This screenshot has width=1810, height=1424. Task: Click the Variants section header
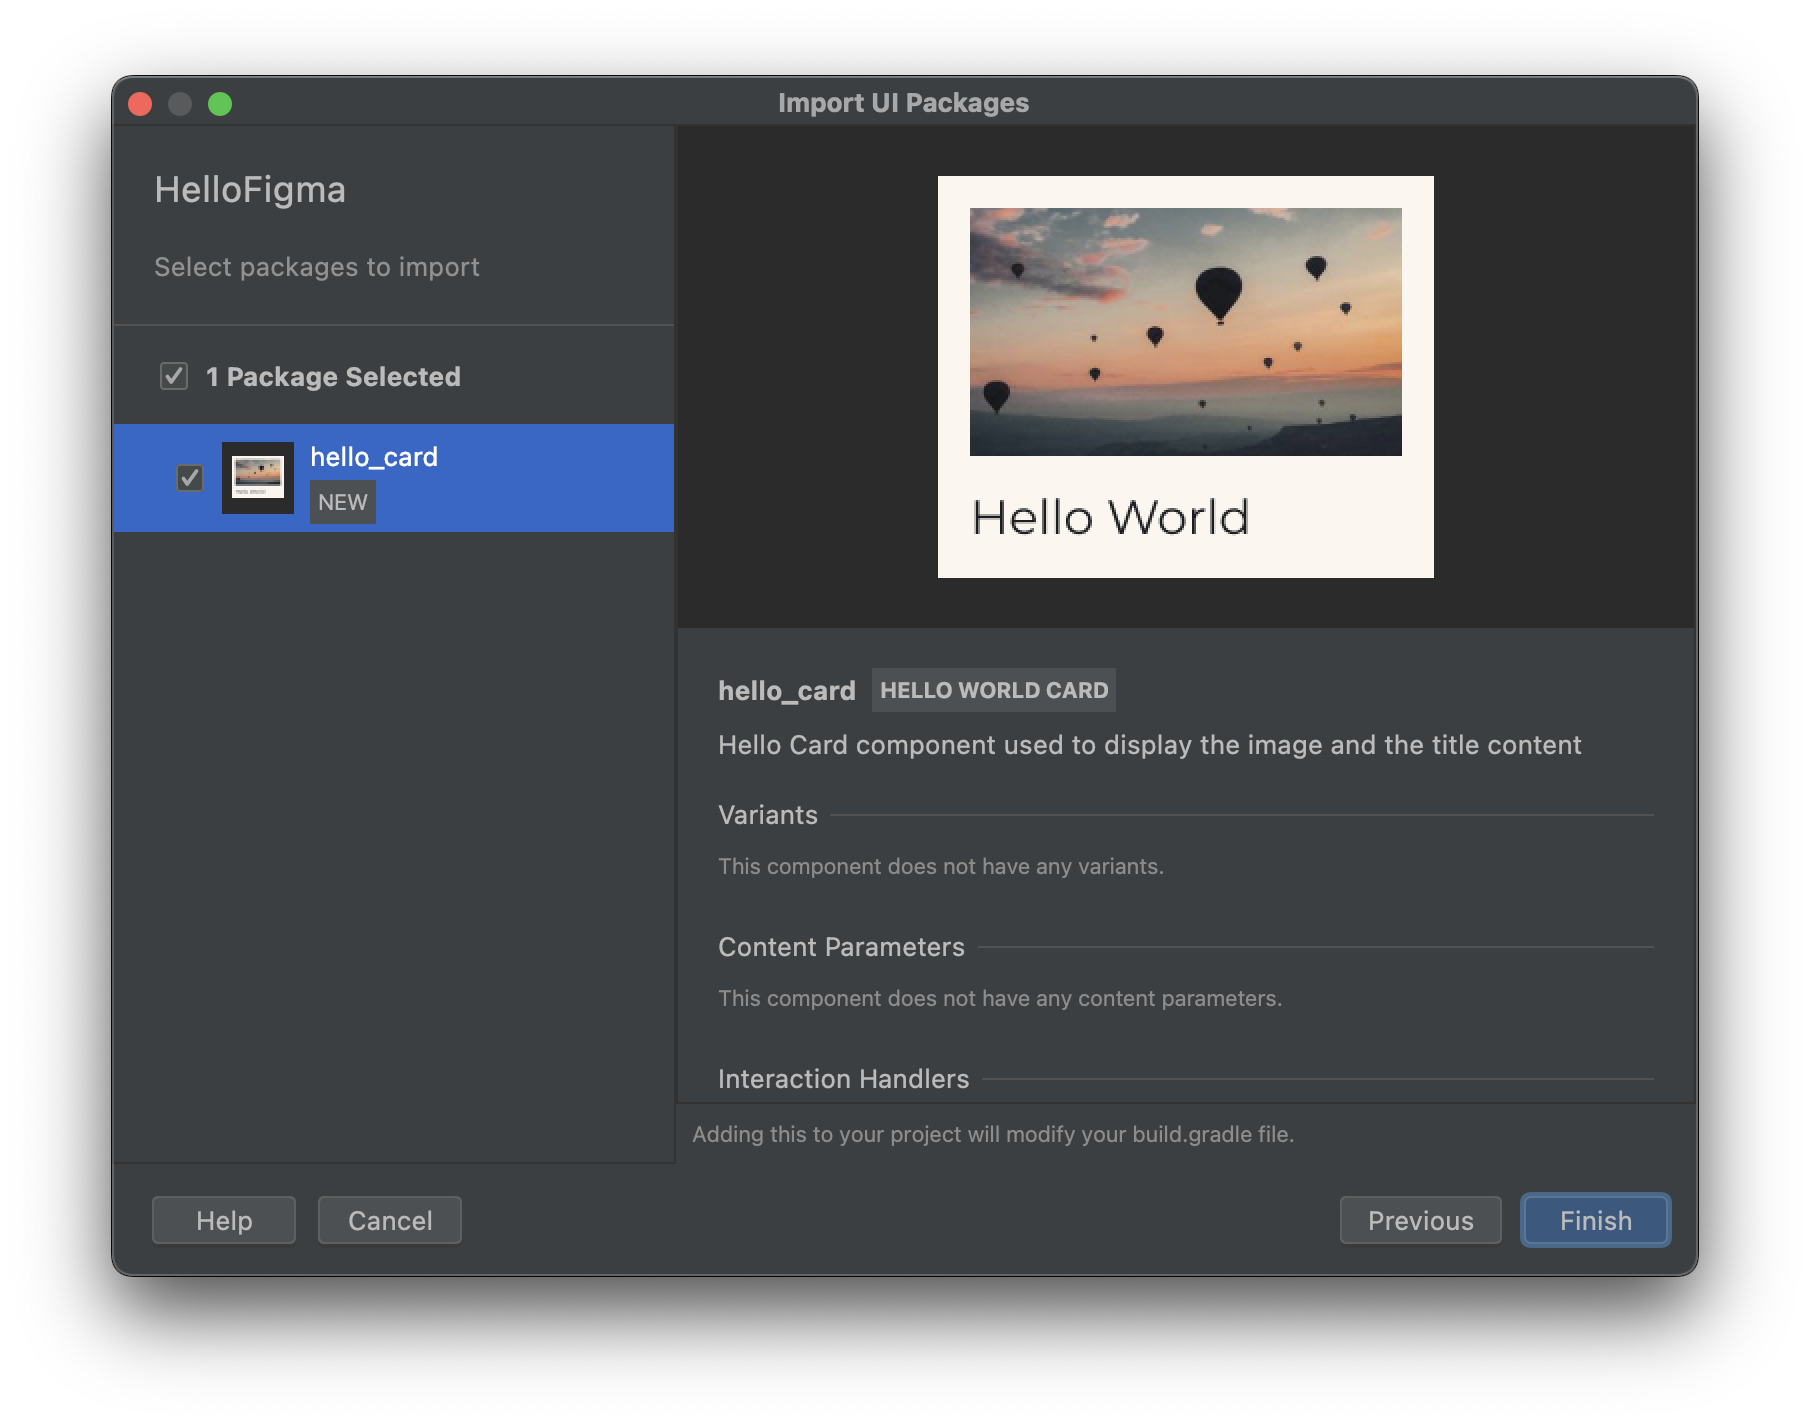pos(768,815)
